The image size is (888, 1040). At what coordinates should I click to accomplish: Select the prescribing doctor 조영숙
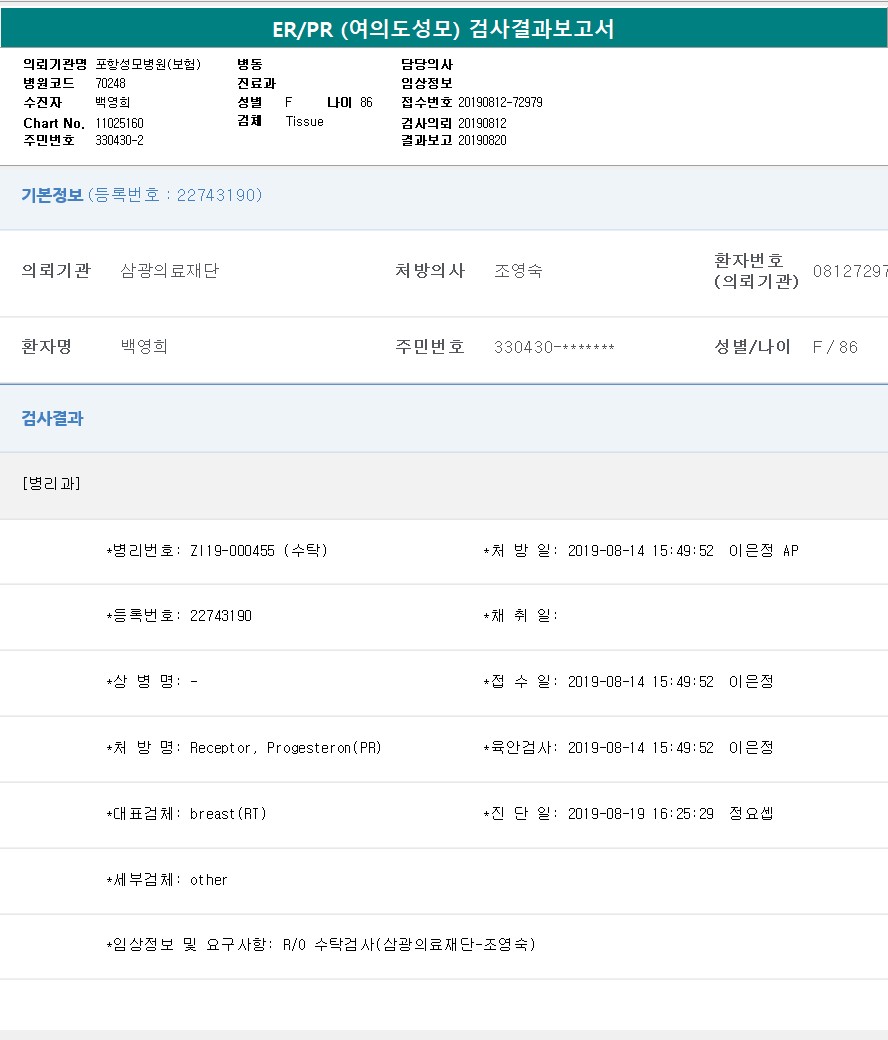pyautogui.click(x=519, y=271)
